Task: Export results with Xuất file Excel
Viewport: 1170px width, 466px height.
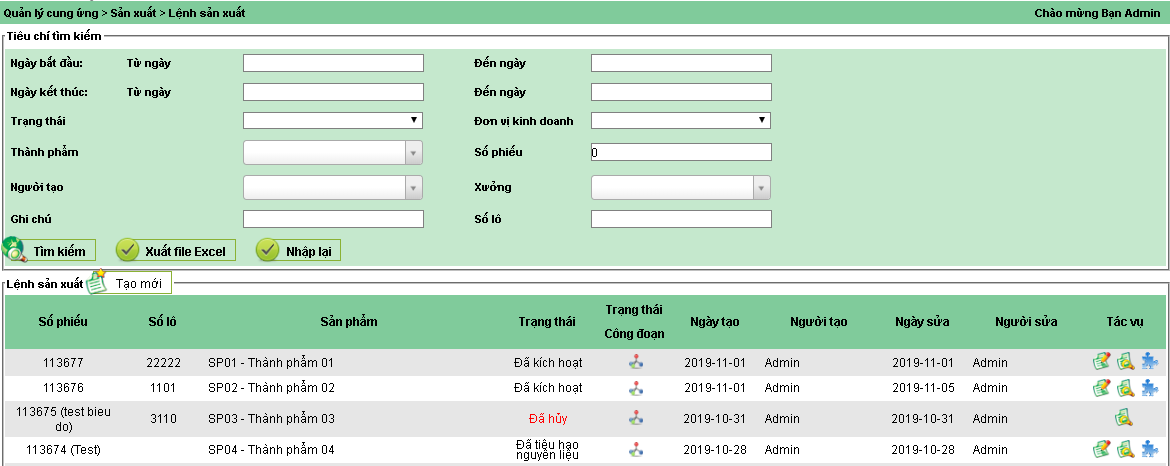Action: tap(175, 251)
